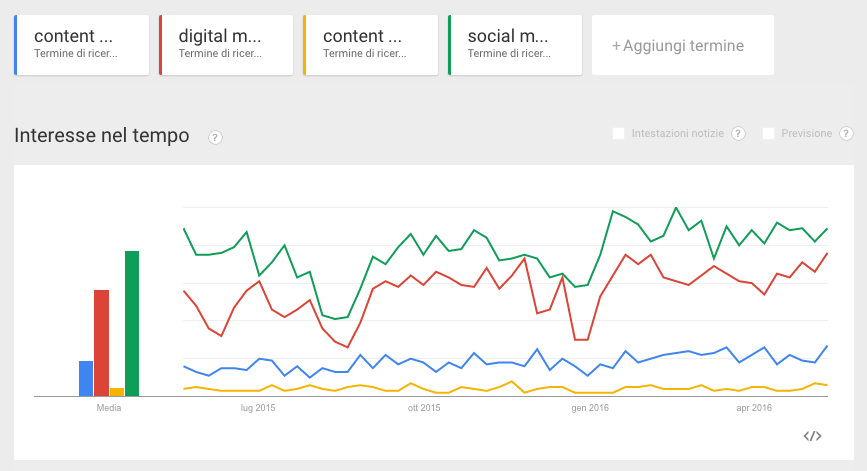Viewport: 867px width, 471px height.
Task: Open help icon beside Previsione
Action: coord(846,133)
